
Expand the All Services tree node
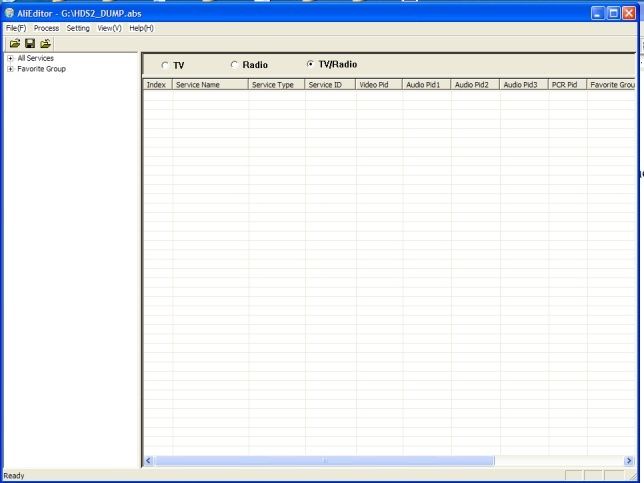tap(10, 58)
